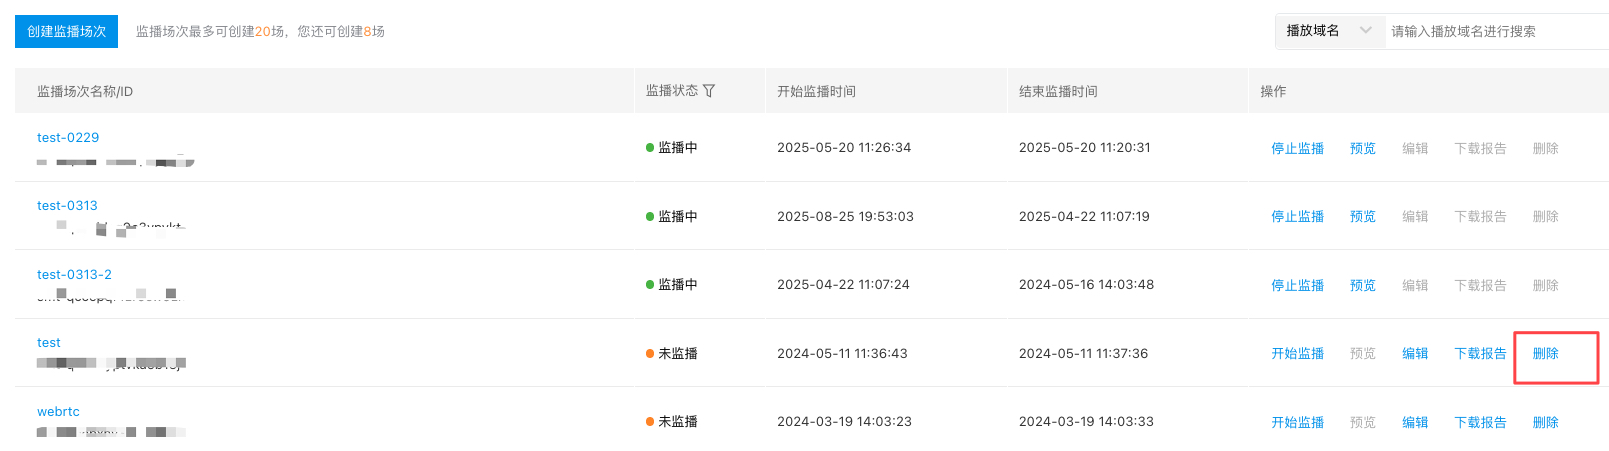Open the 播放域名 dropdown selector
The height and width of the screenshot is (451, 1609).
coord(1329,31)
